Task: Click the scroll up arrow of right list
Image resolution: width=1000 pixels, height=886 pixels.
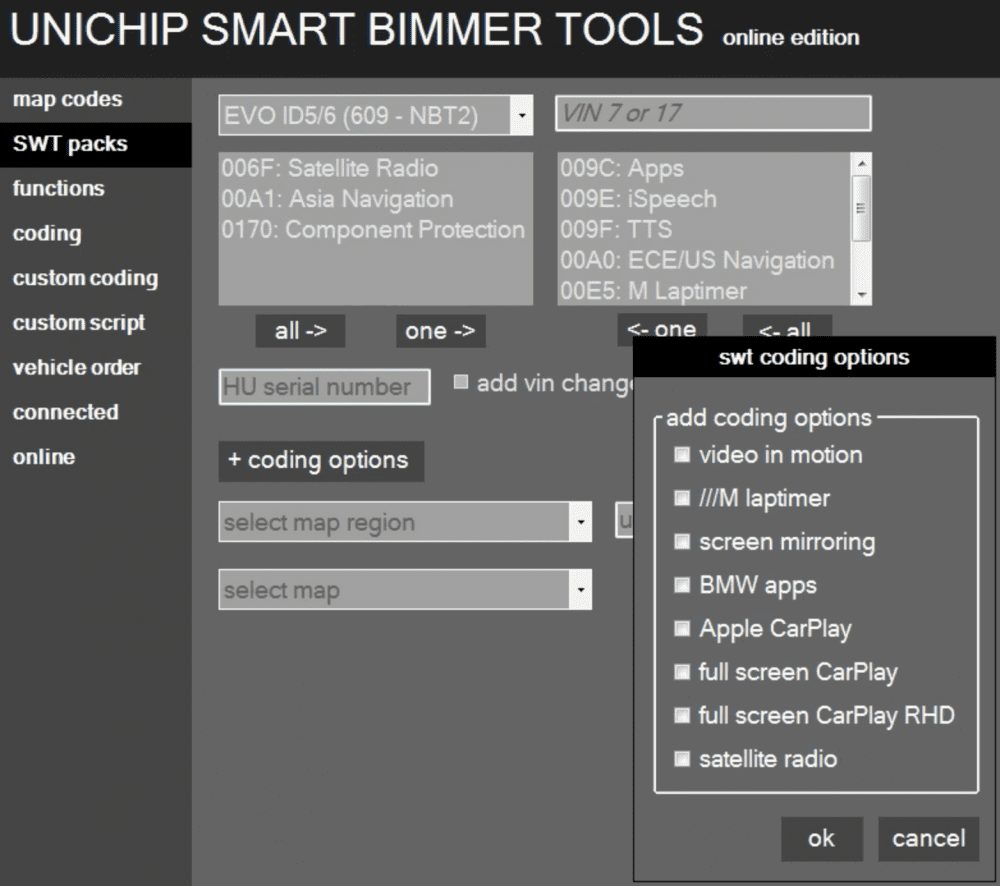Action: pyautogui.click(x=862, y=164)
